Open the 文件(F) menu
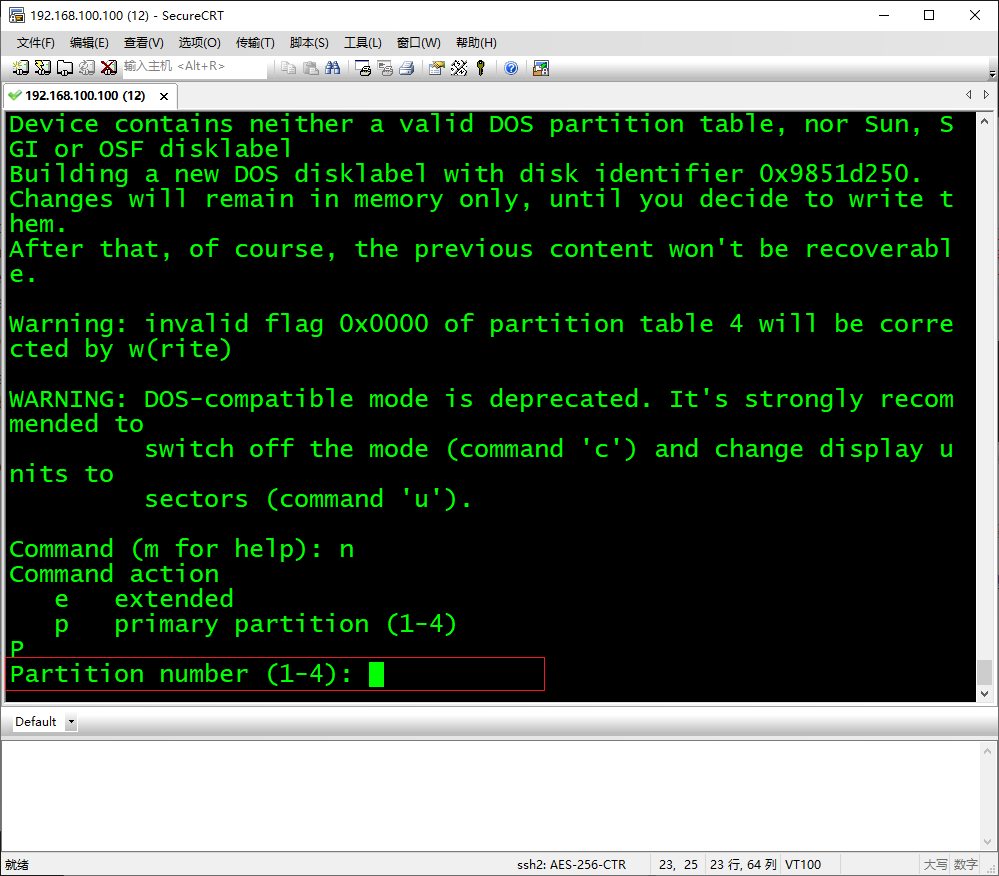 tap(36, 43)
